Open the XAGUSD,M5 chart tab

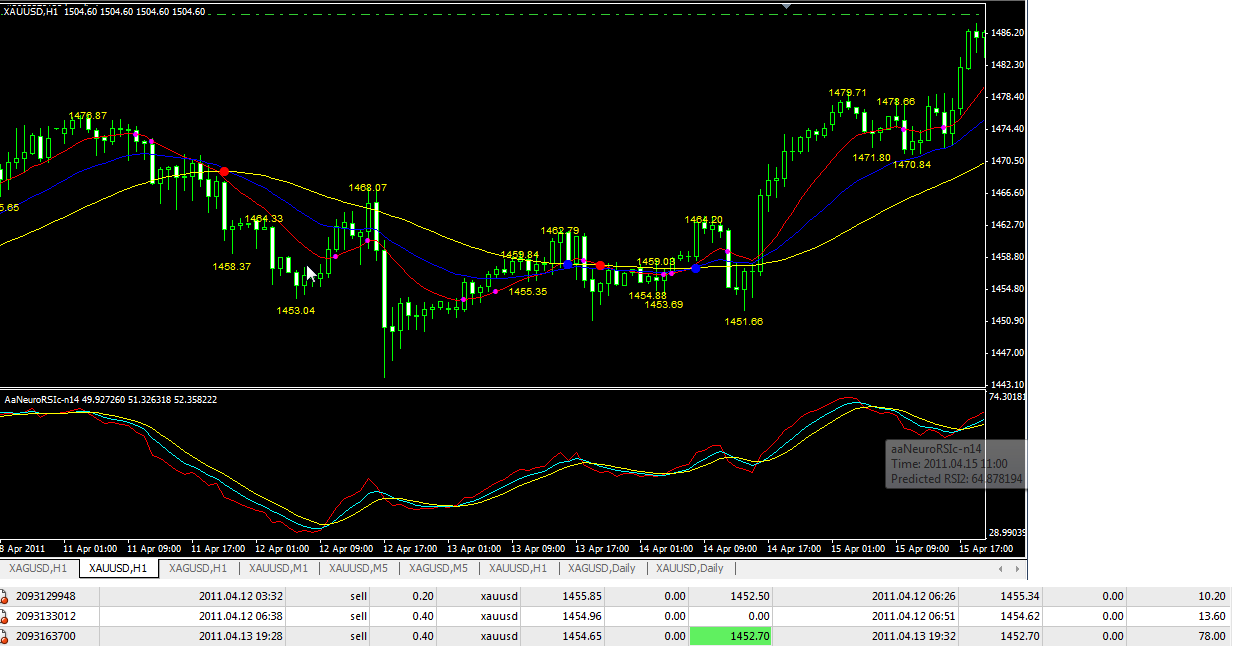(x=438, y=568)
